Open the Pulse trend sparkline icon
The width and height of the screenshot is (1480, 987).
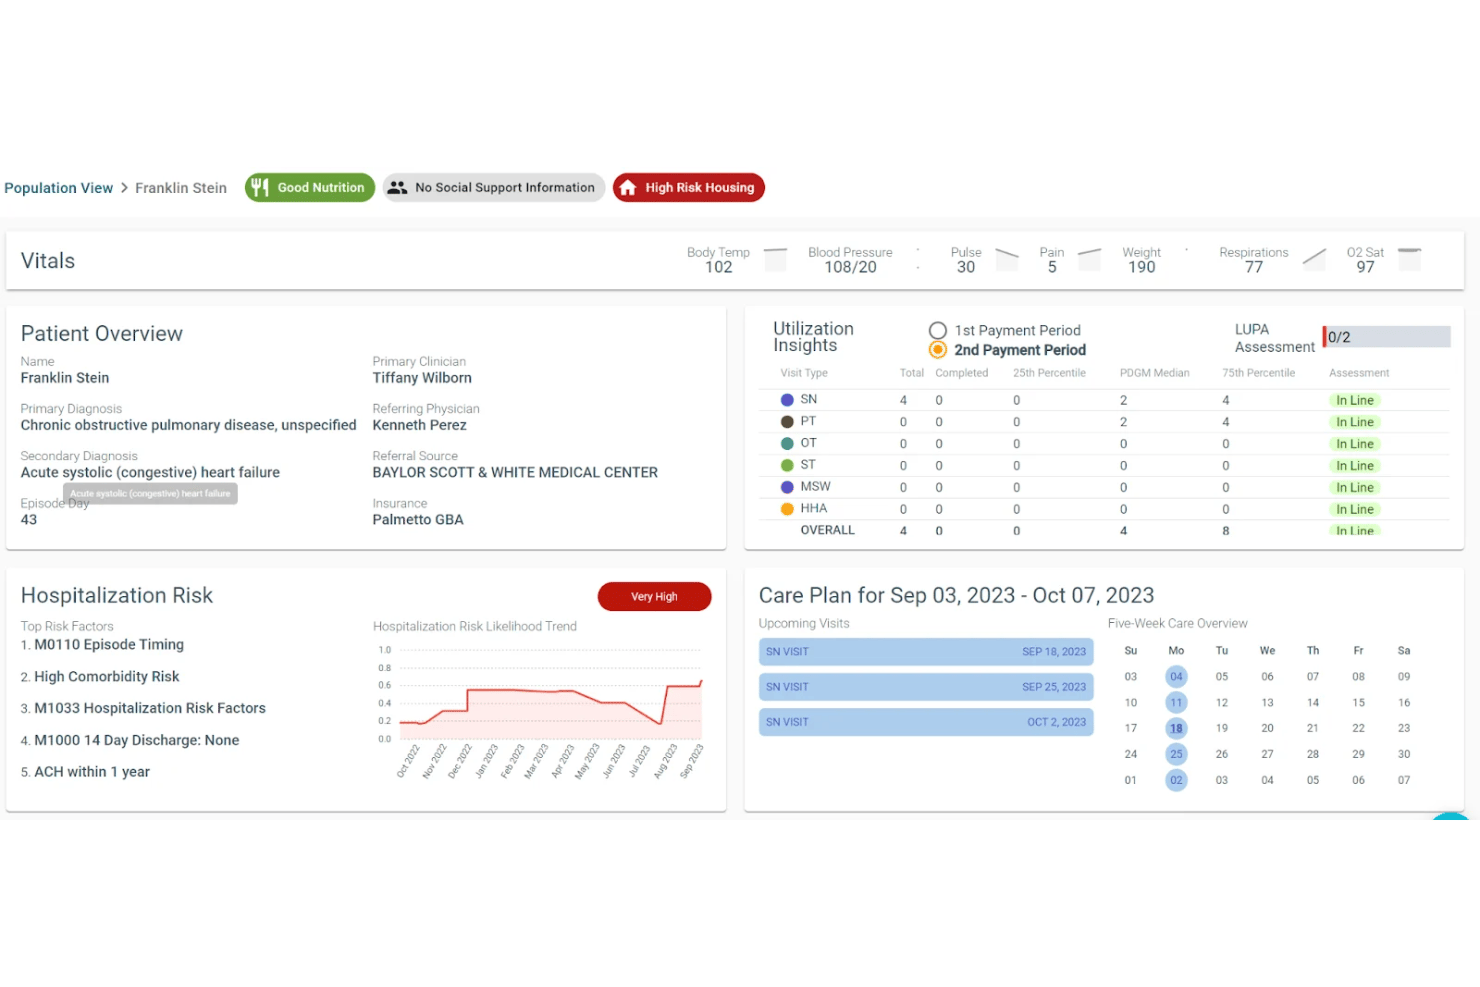click(x=1007, y=260)
